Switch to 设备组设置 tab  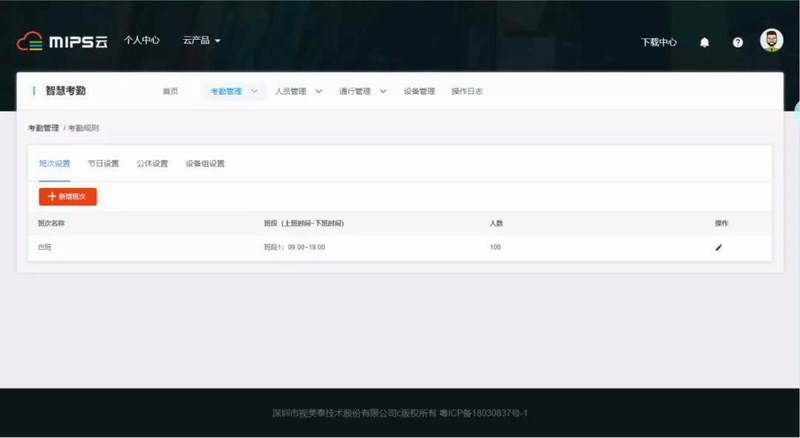[205, 163]
